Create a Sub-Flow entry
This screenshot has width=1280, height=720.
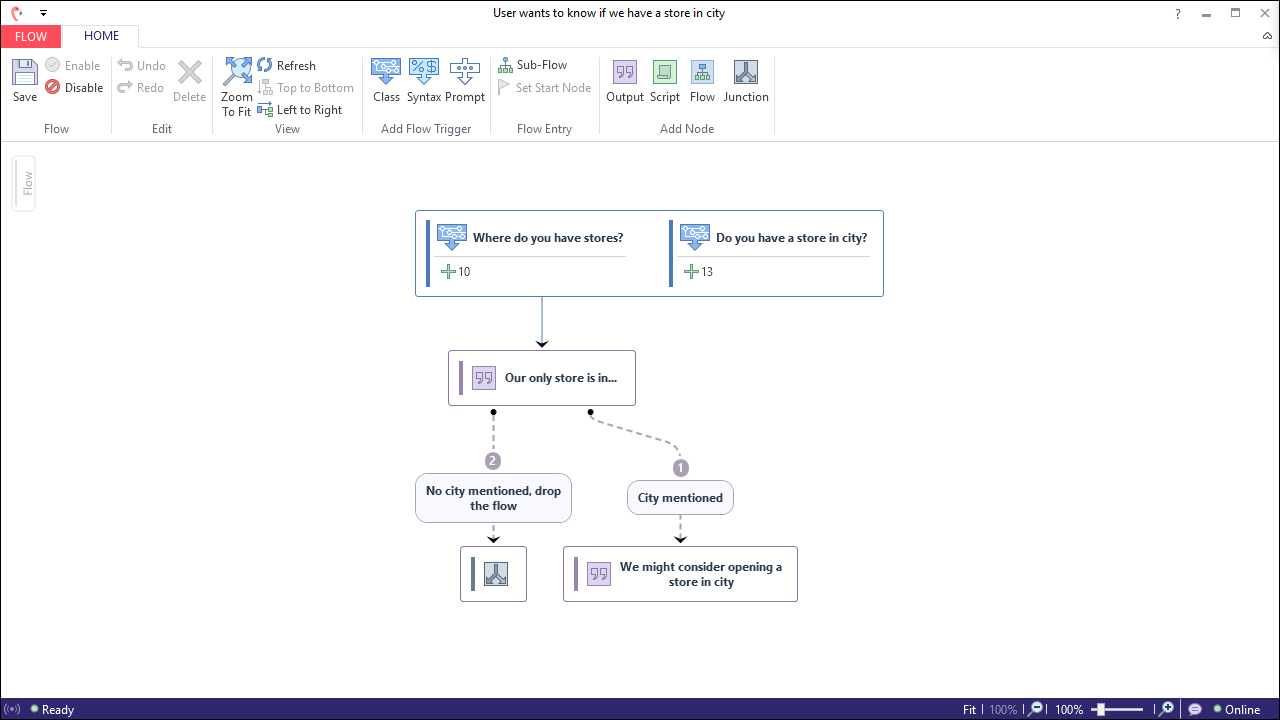[x=533, y=65]
